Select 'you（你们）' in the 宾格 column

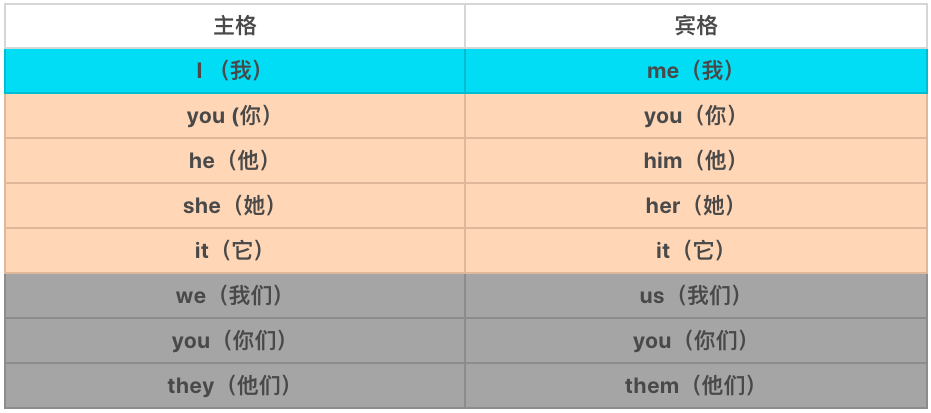pyautogui.click(x=696, y=341)
